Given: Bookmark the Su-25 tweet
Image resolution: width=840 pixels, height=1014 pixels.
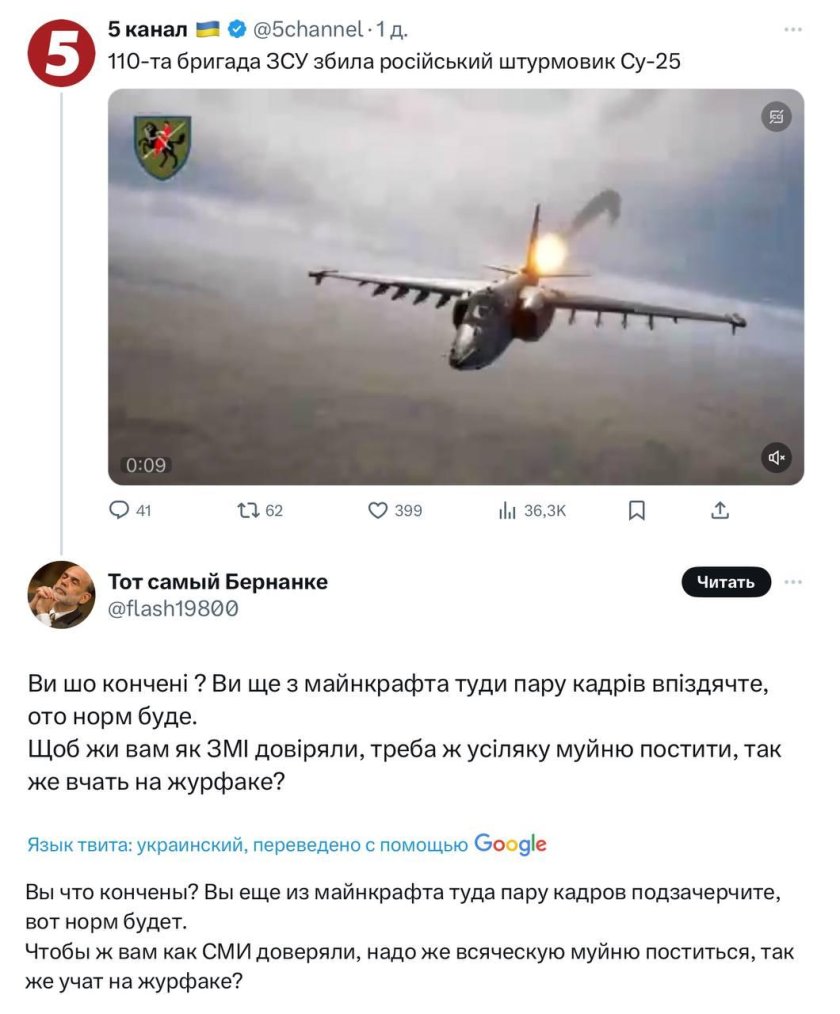Looking at the screenshot, I should (x=636, y=511).
